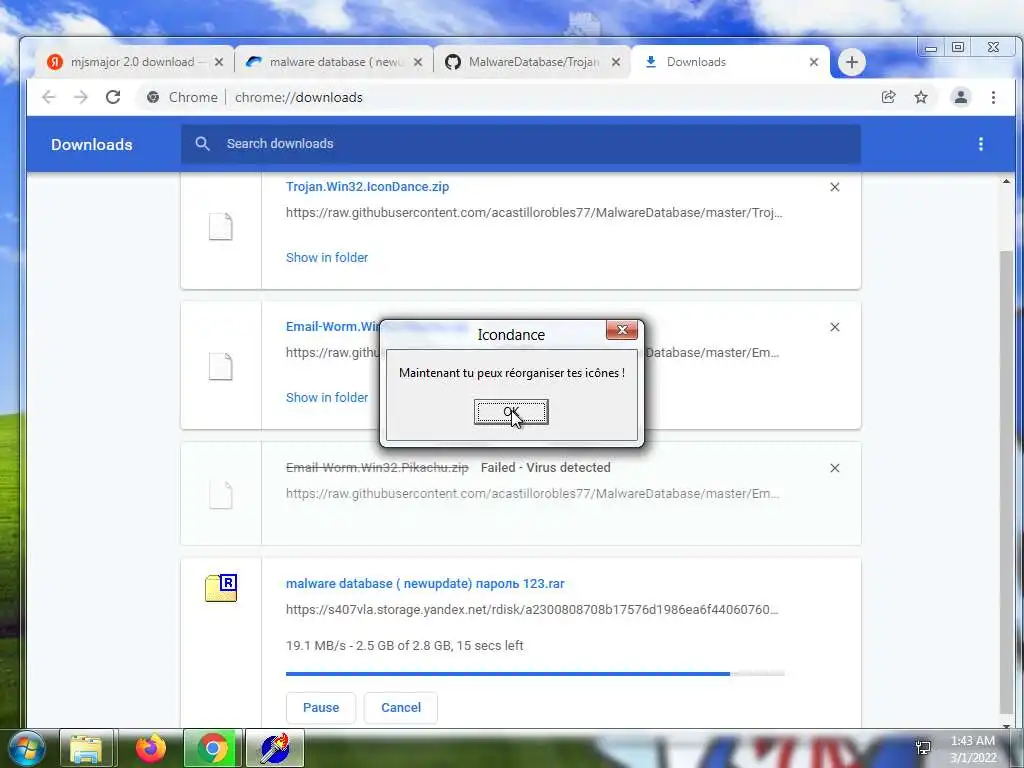Pause the rar download

pyautogui.click(x=321, y=708)
